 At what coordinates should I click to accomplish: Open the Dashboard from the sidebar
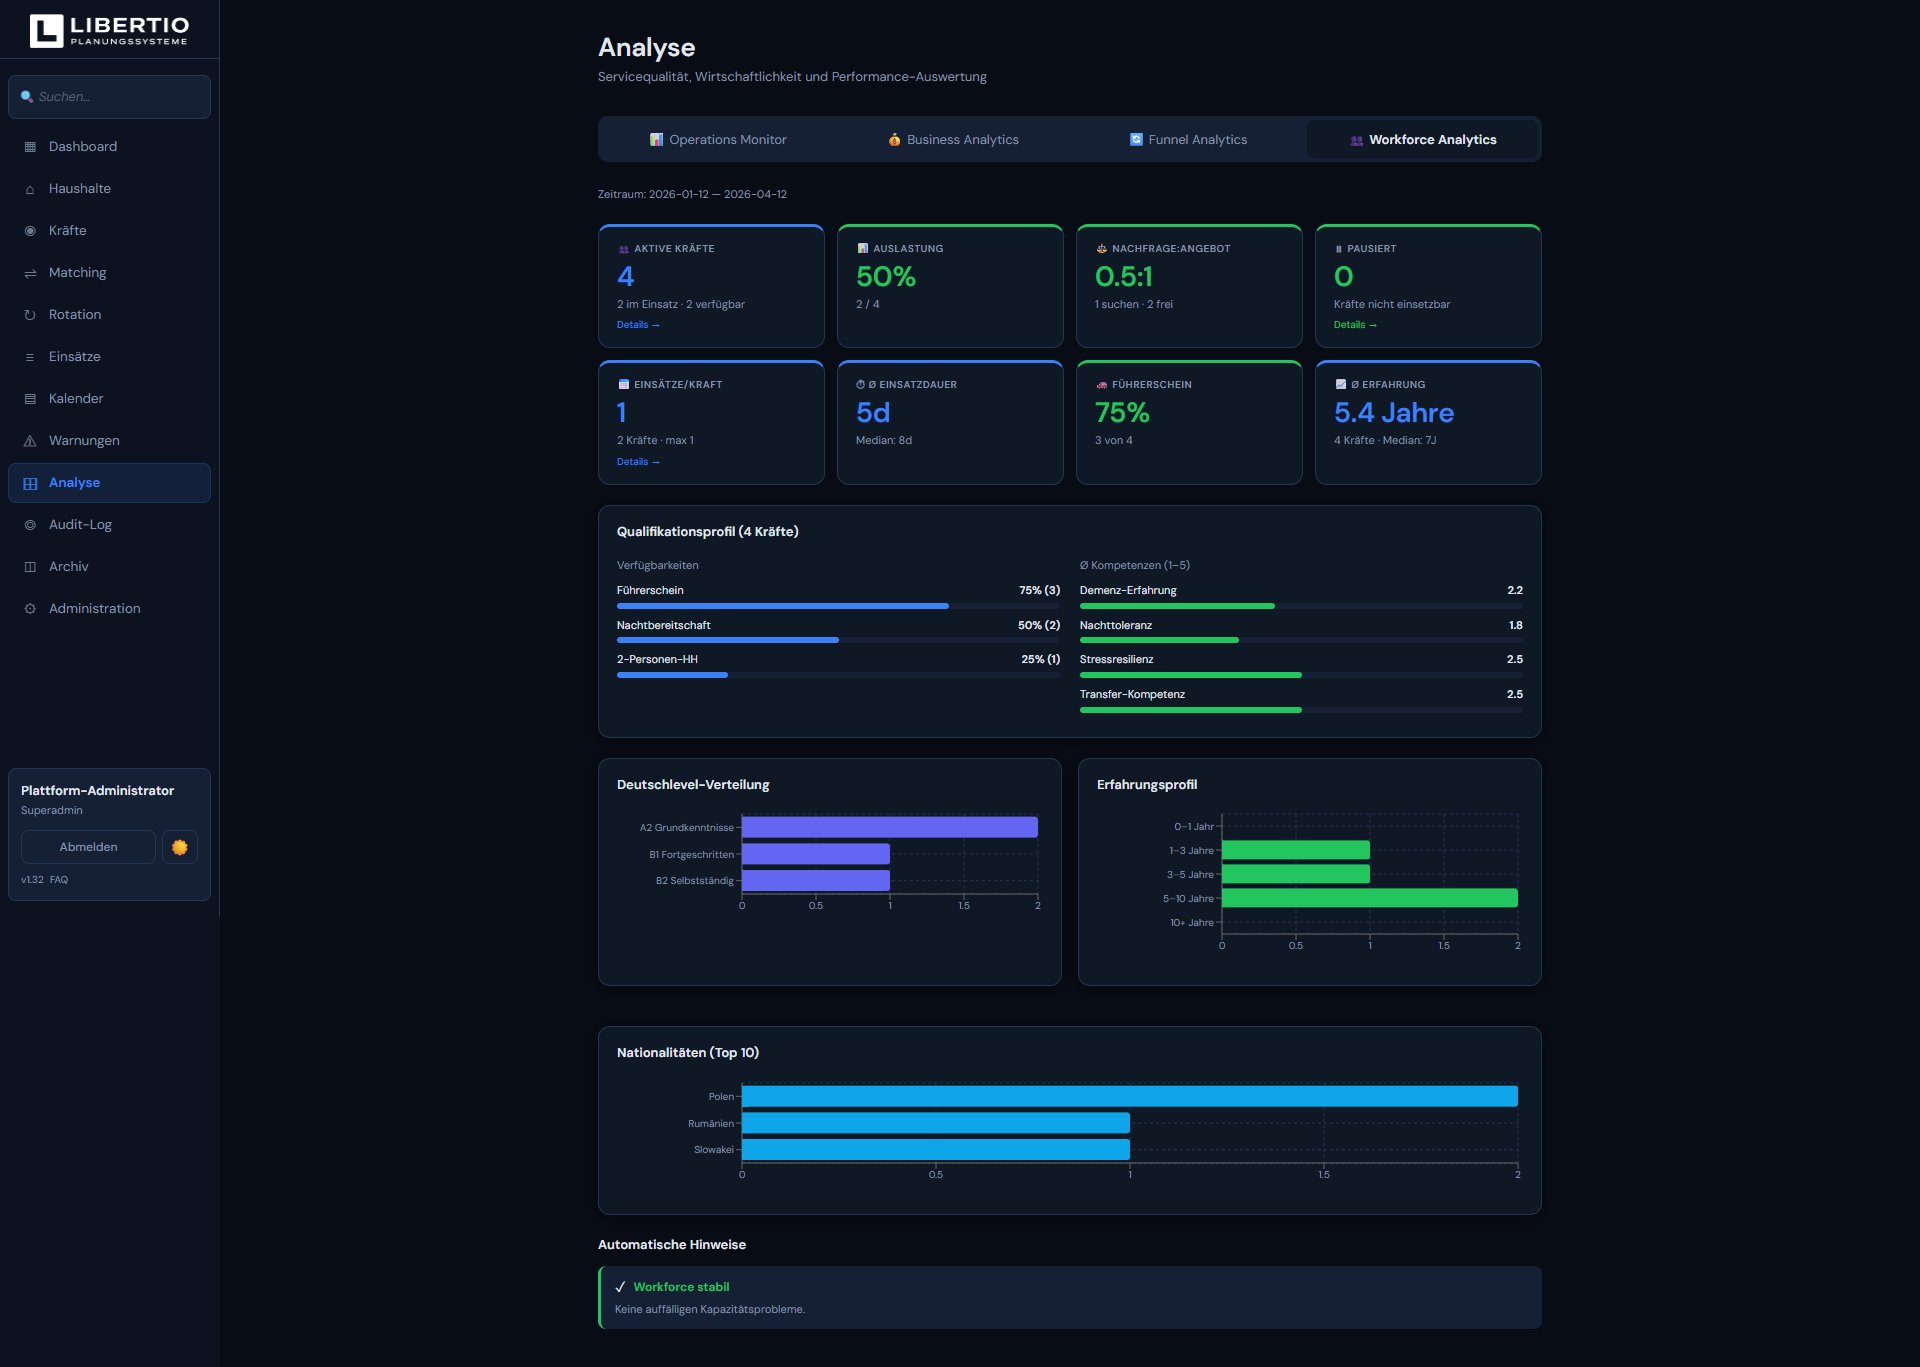pyautogui.click(x=82, y=146)
